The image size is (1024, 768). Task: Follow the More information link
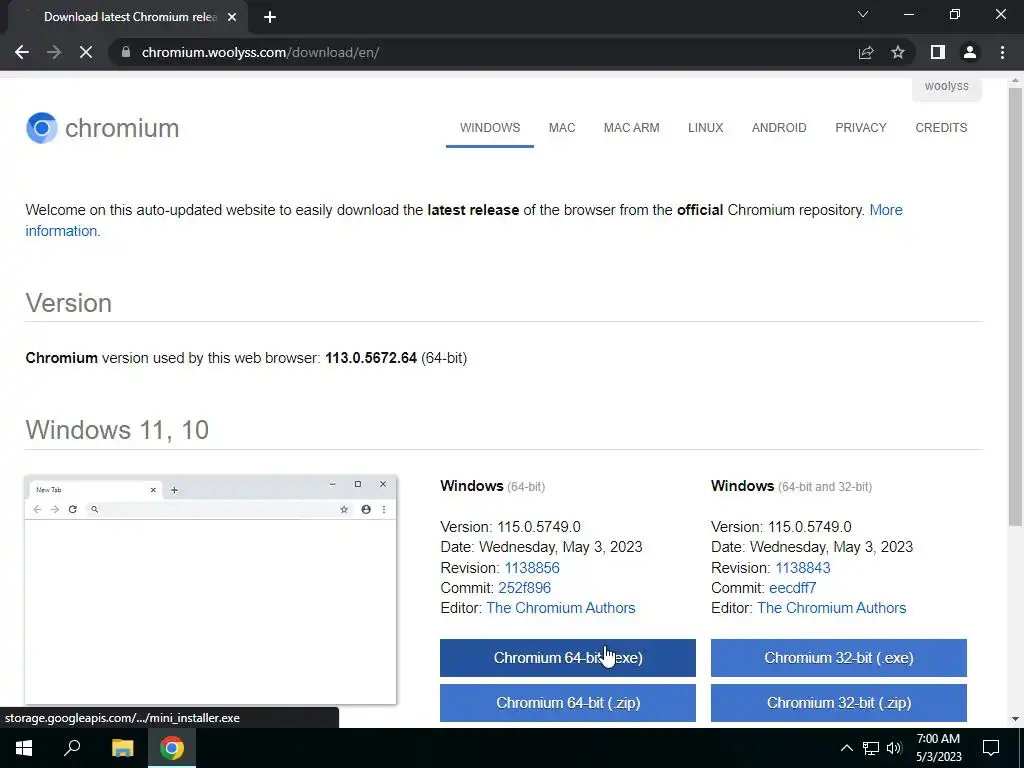coord(886,210)
